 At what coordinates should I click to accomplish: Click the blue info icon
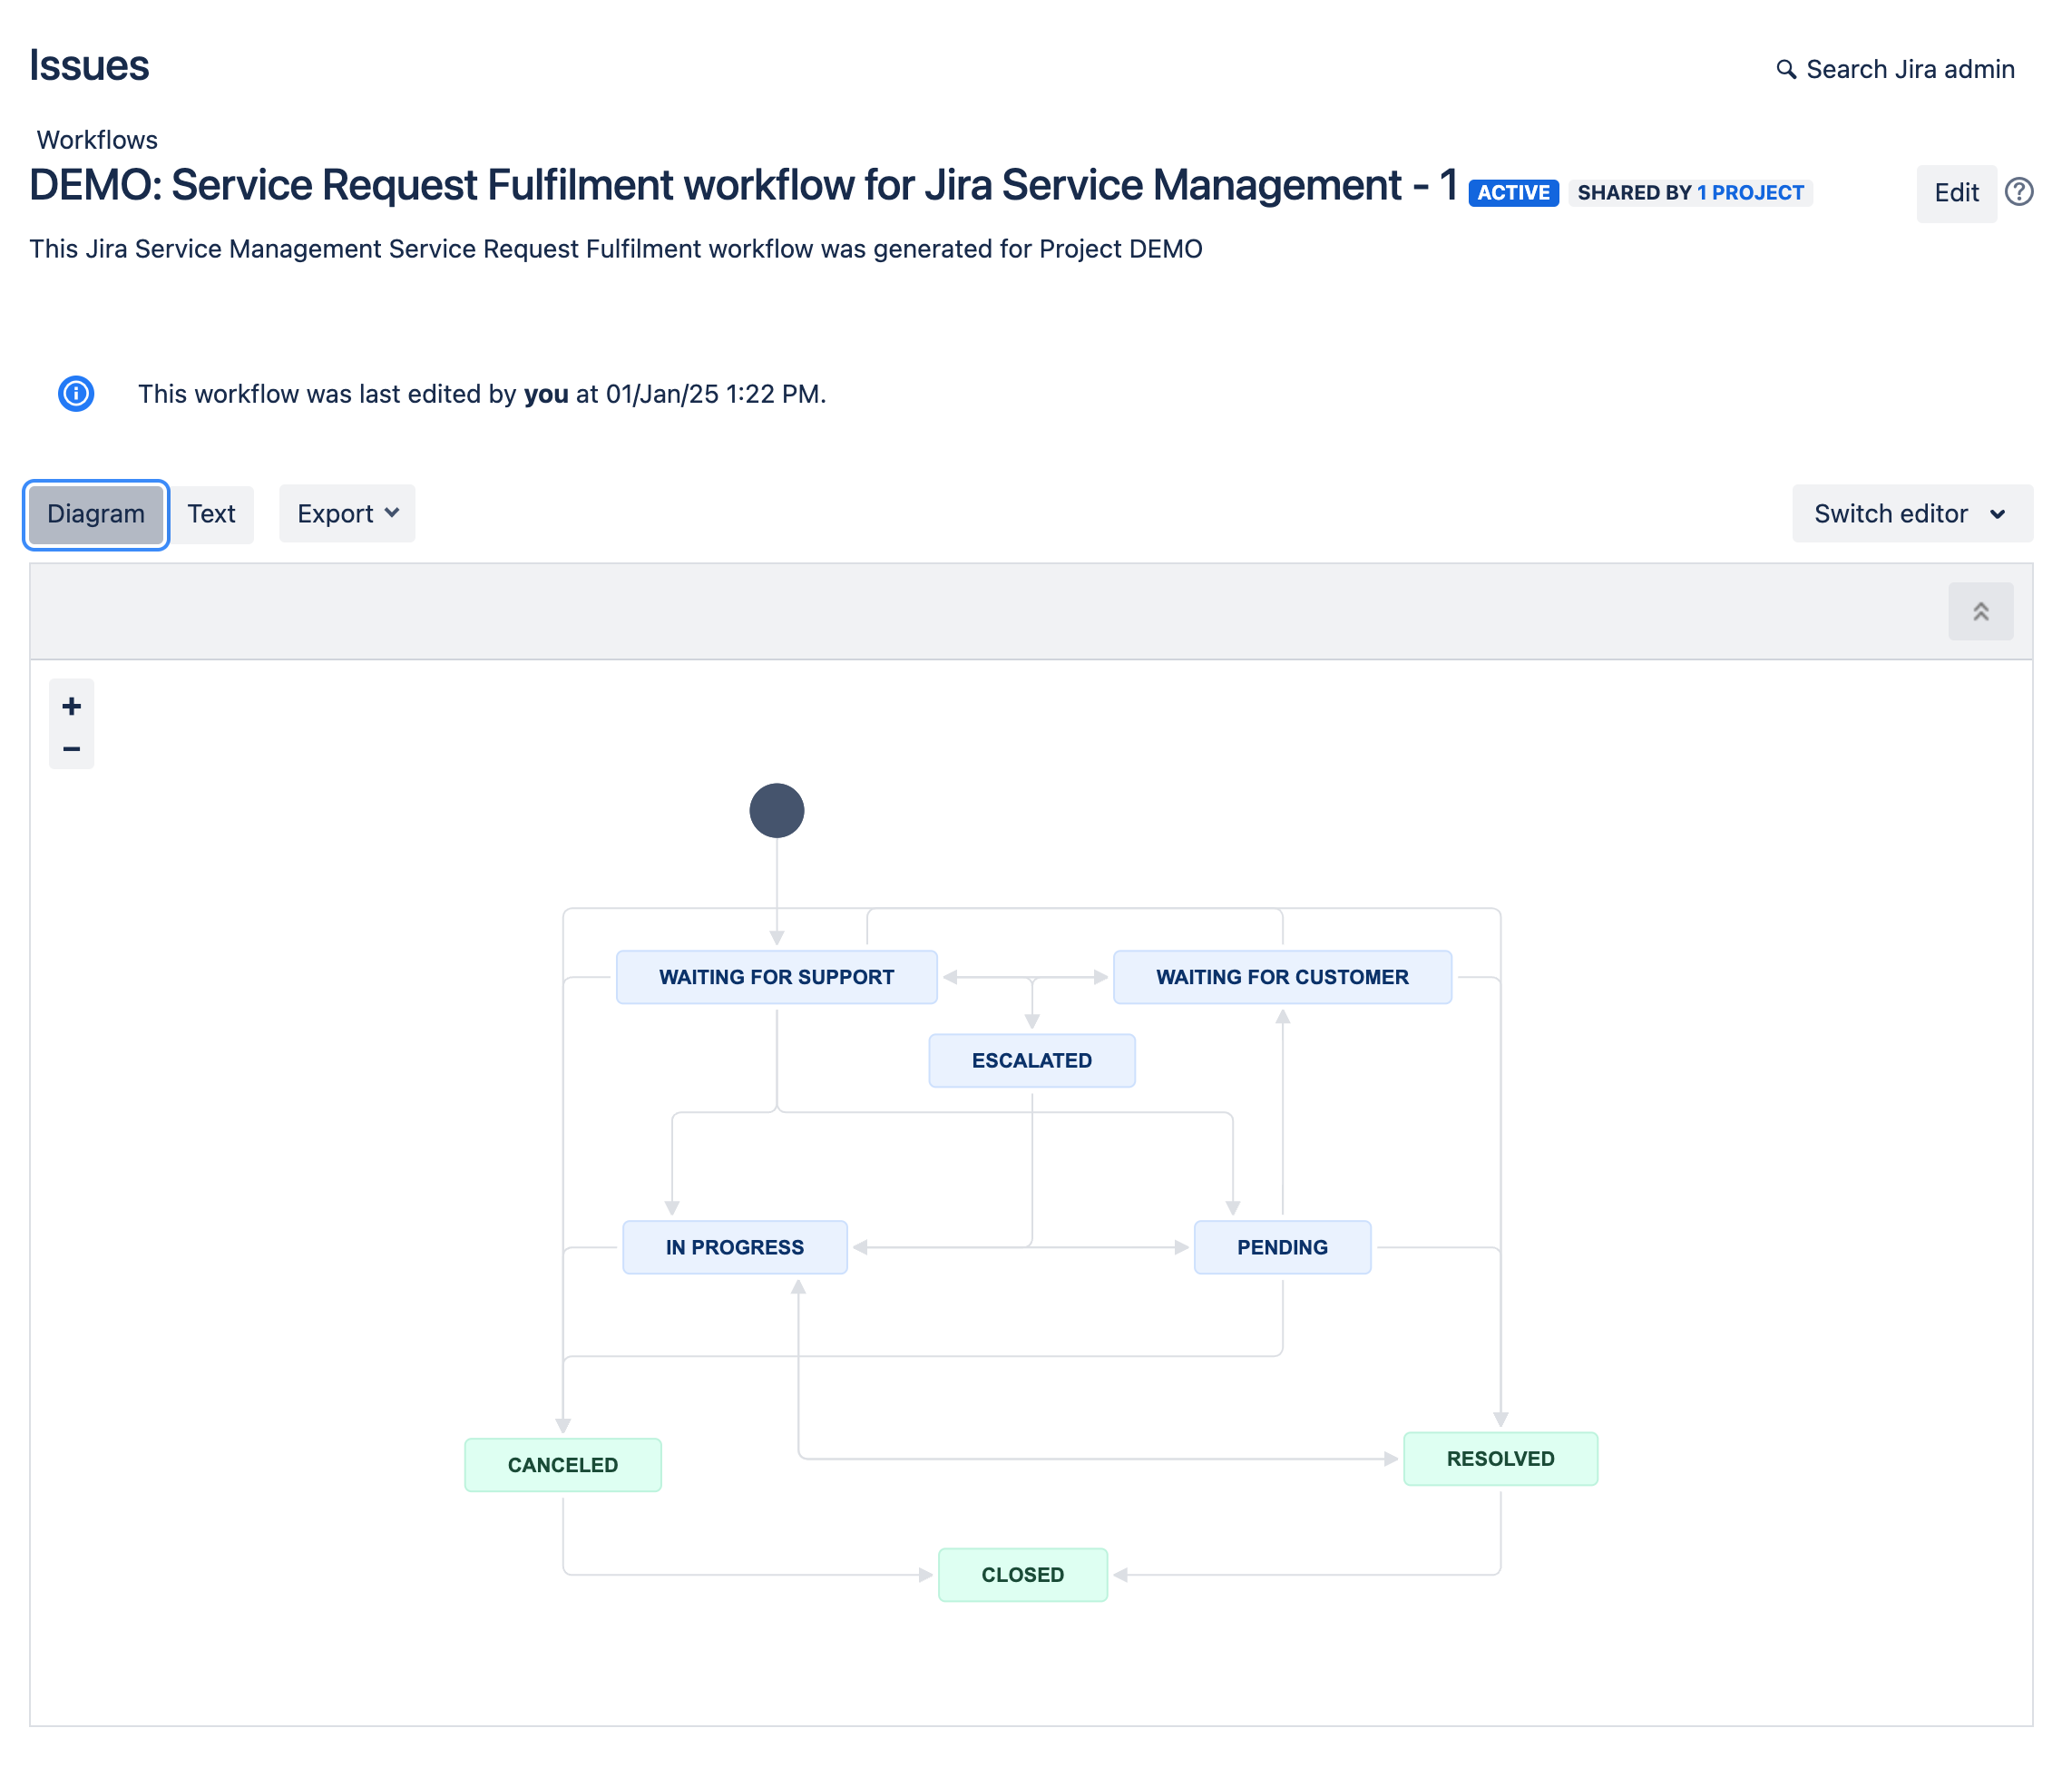click(x=76, y=393)
